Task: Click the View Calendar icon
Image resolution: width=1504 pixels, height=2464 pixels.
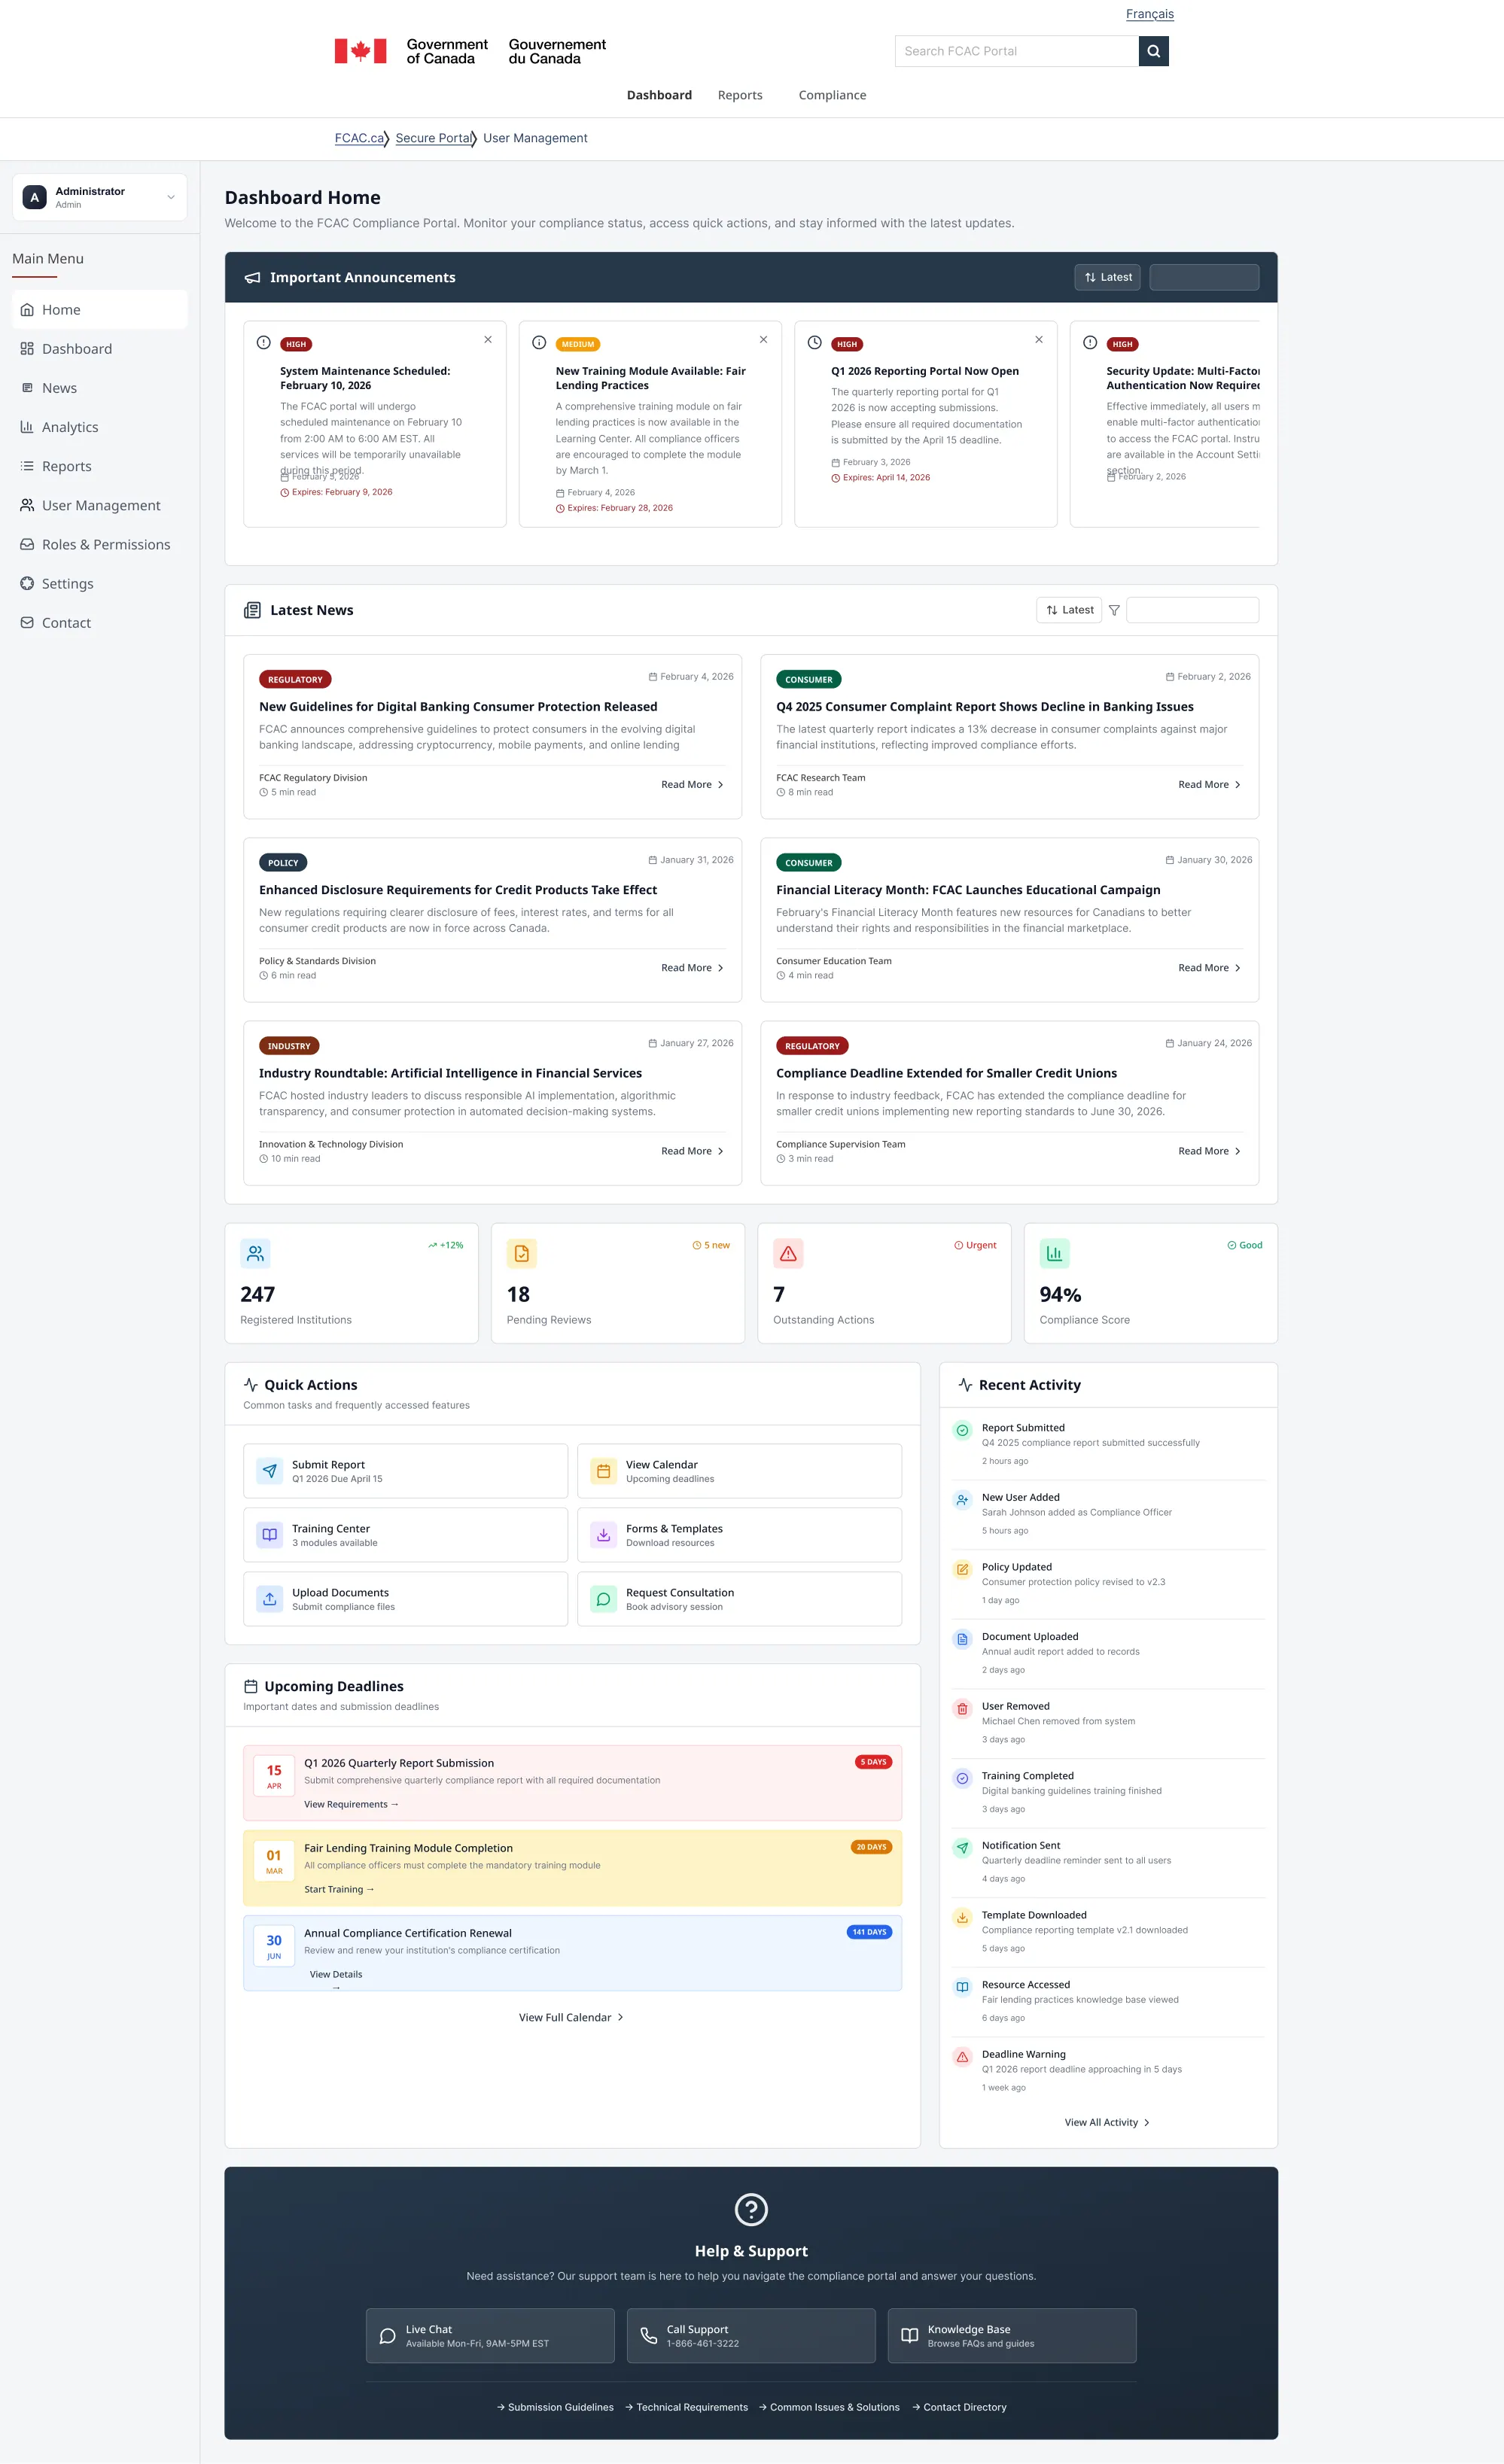Action: [x=604, y=1471]
